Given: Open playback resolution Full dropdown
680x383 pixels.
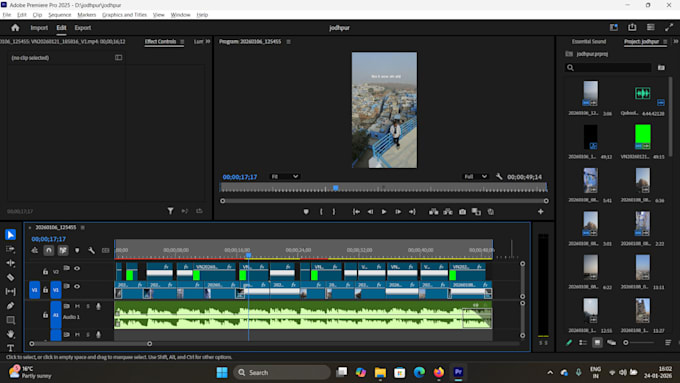Looking at the screenshot, I should [476, 177].
